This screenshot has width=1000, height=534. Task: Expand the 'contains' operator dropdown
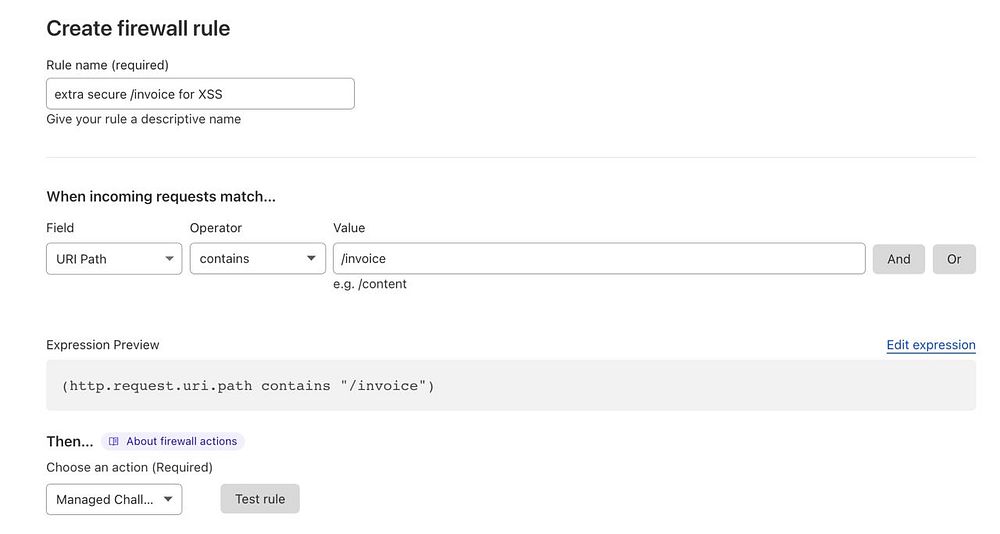[x=257, y=259]
